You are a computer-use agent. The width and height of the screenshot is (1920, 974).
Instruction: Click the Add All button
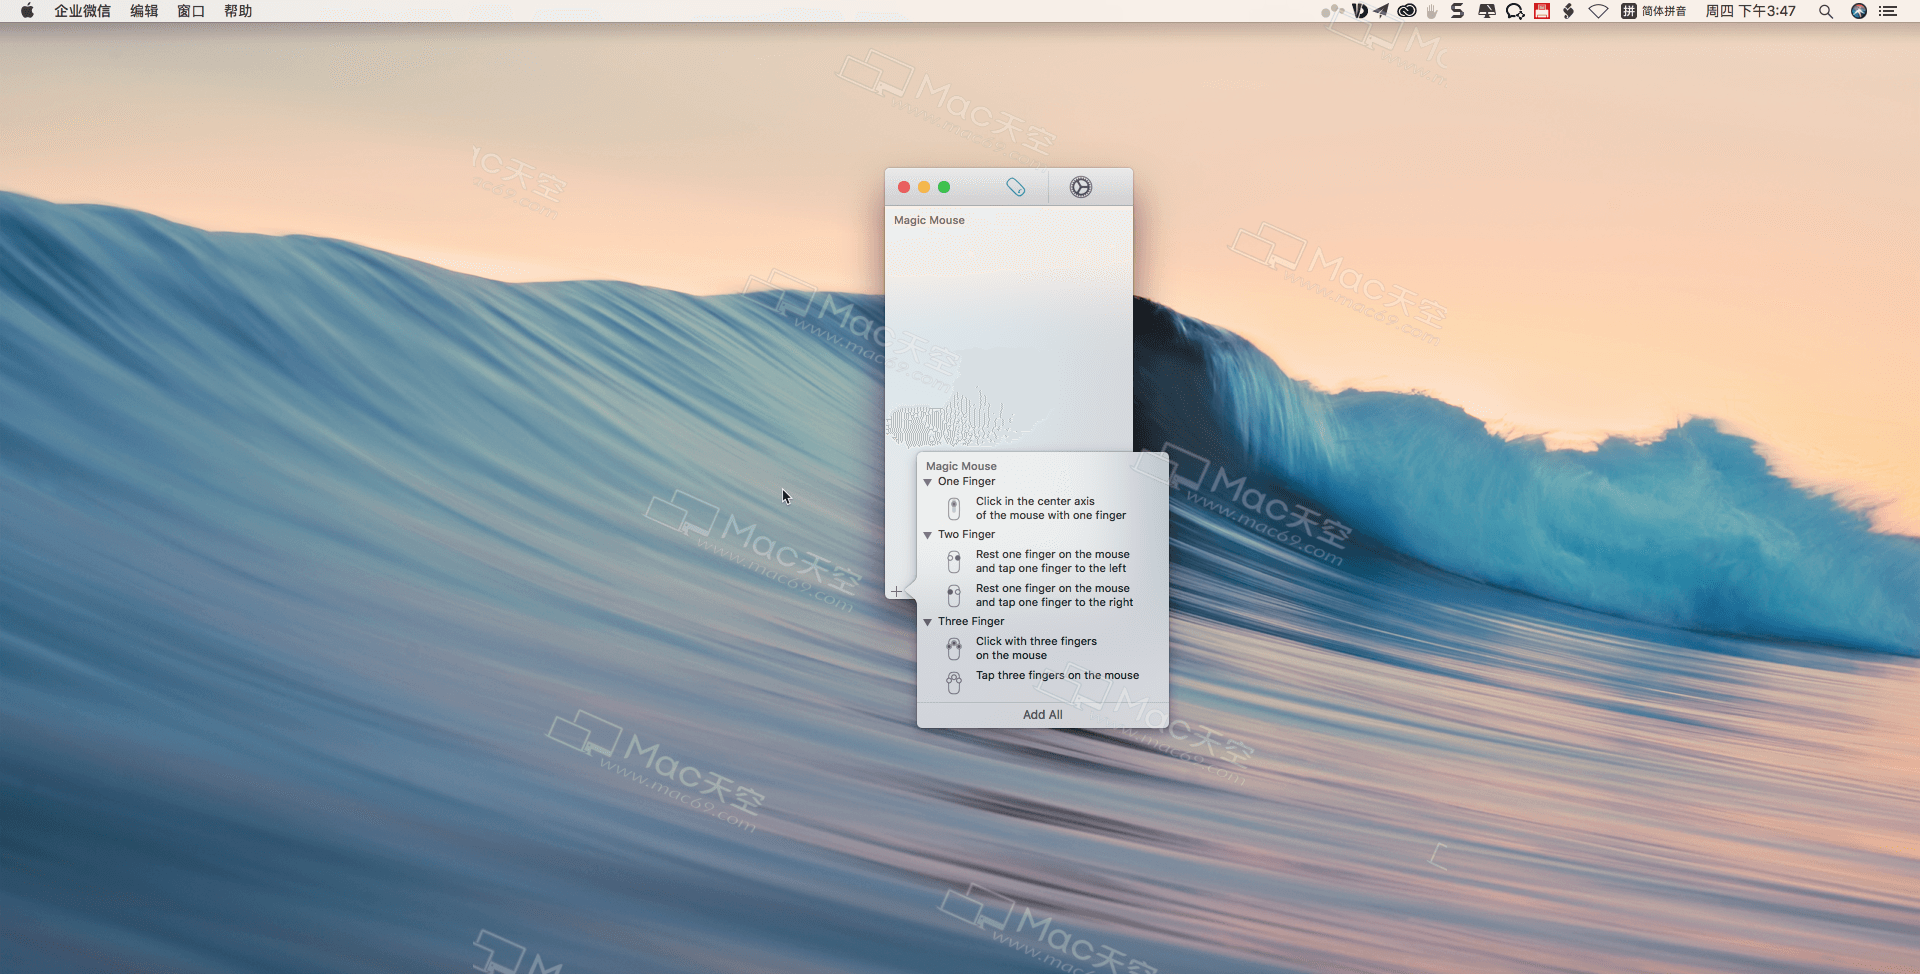[x=1041, y=714]
